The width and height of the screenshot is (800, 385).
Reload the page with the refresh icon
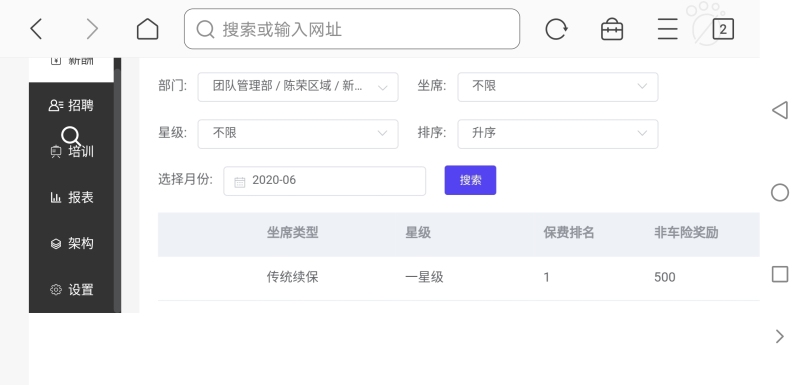556,29
